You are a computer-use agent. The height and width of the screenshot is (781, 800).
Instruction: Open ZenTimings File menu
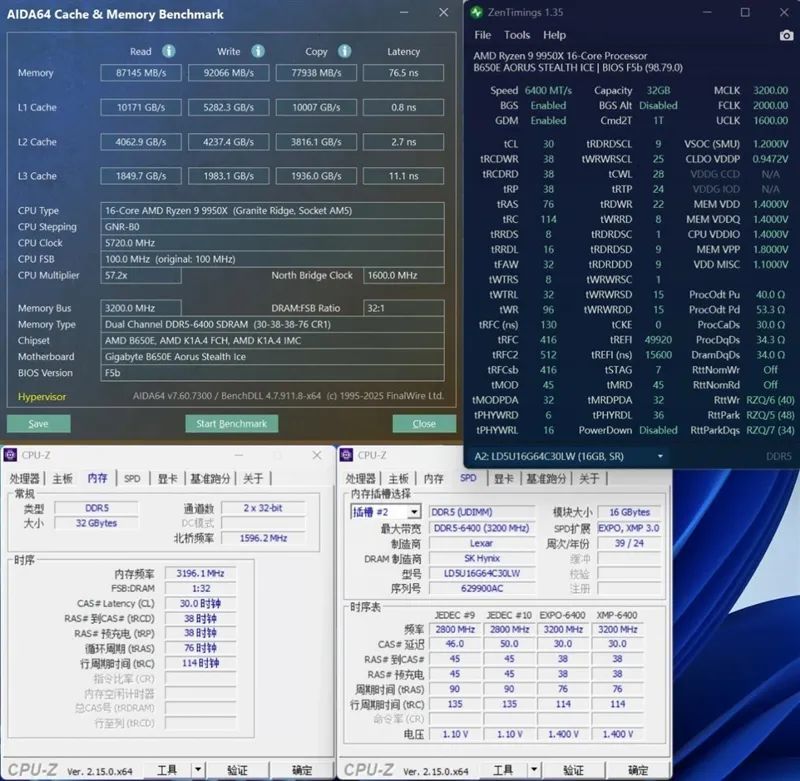(482, 35)
